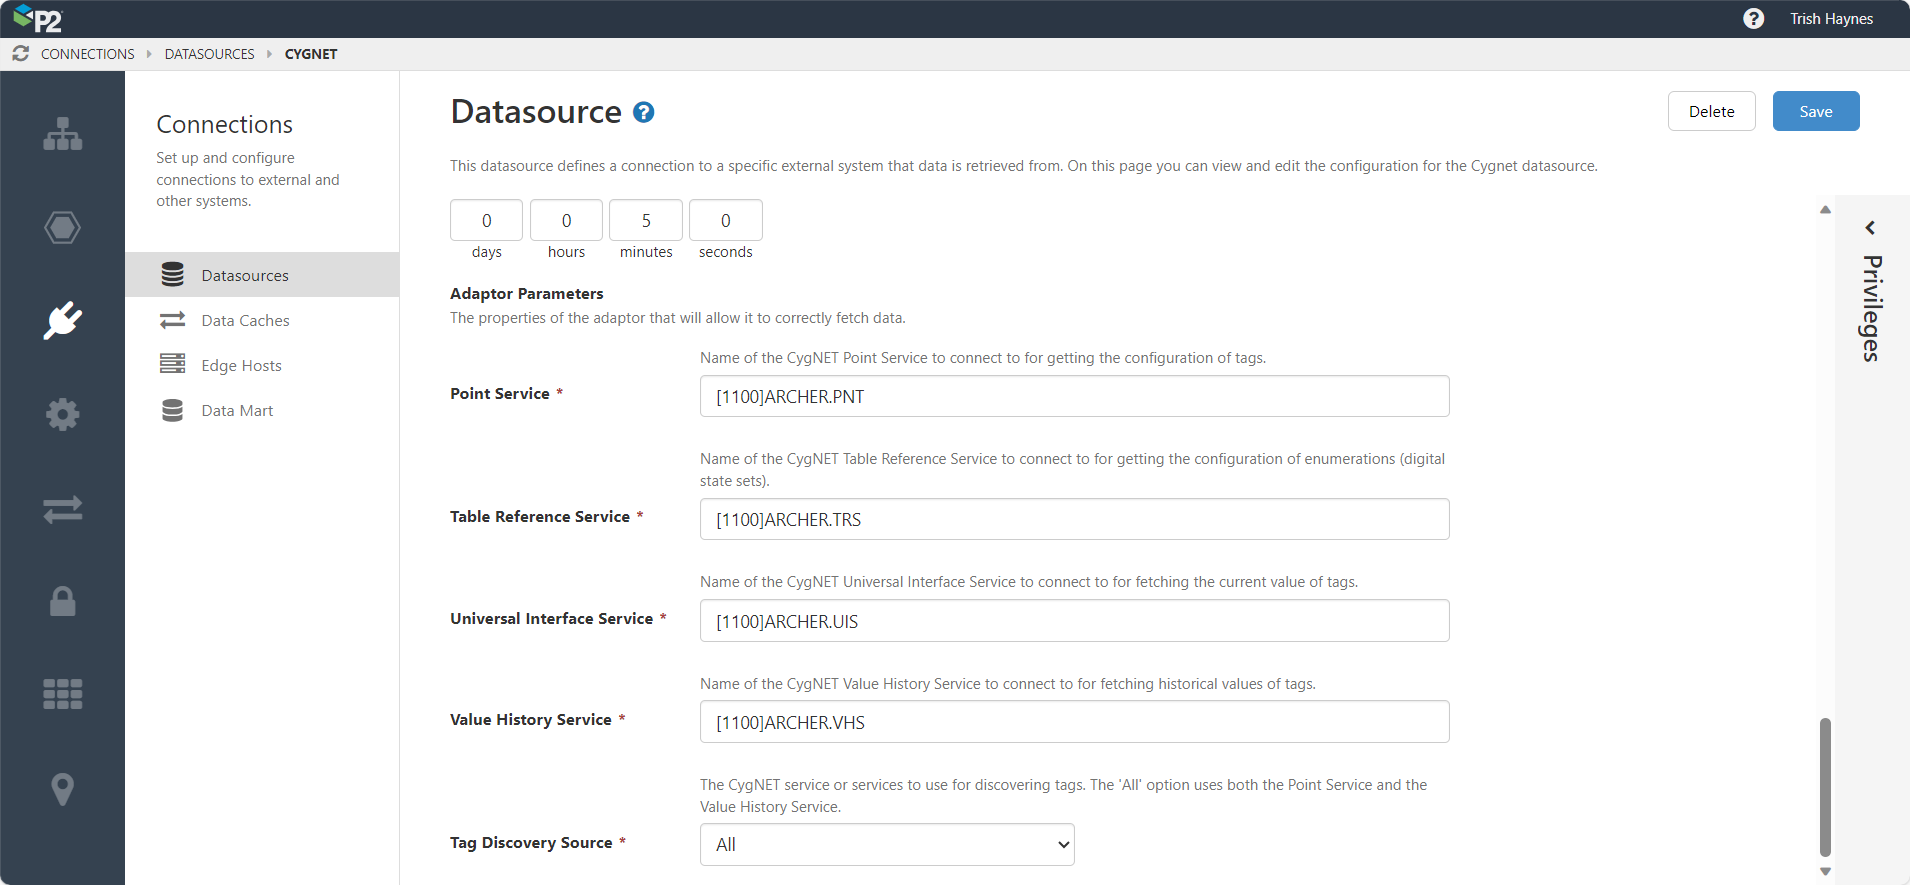Open the gear settings icon in sidebar

pyautogui.click(x=62, y=414)
